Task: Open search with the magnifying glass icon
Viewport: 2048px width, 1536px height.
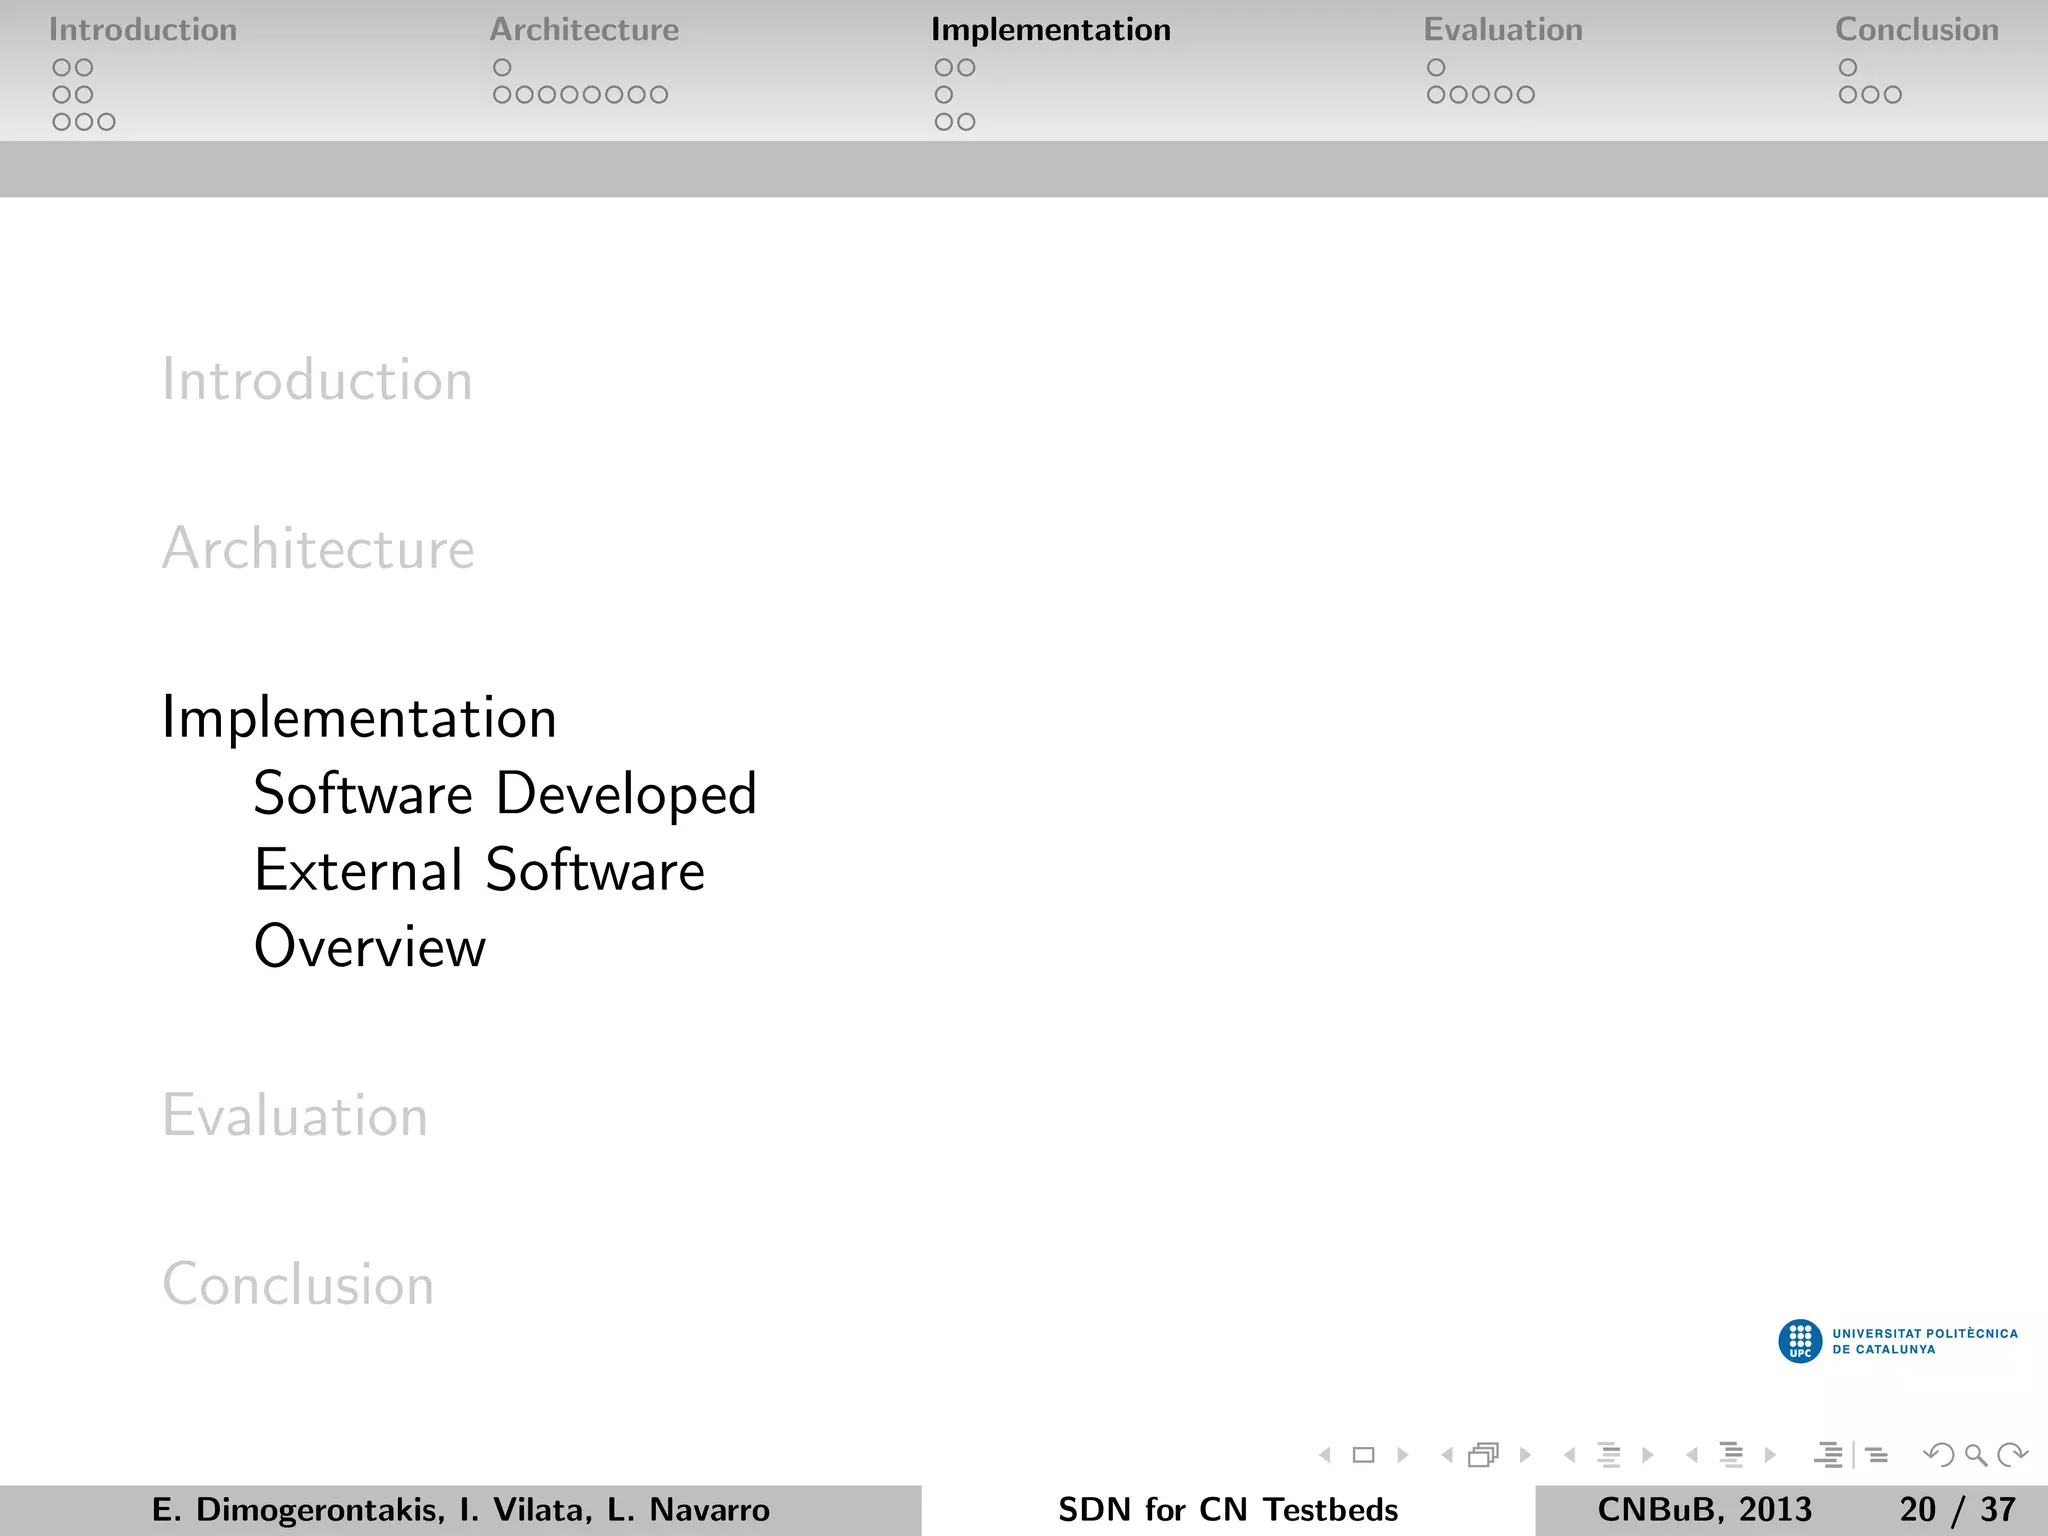Action: (1975, 1455)
